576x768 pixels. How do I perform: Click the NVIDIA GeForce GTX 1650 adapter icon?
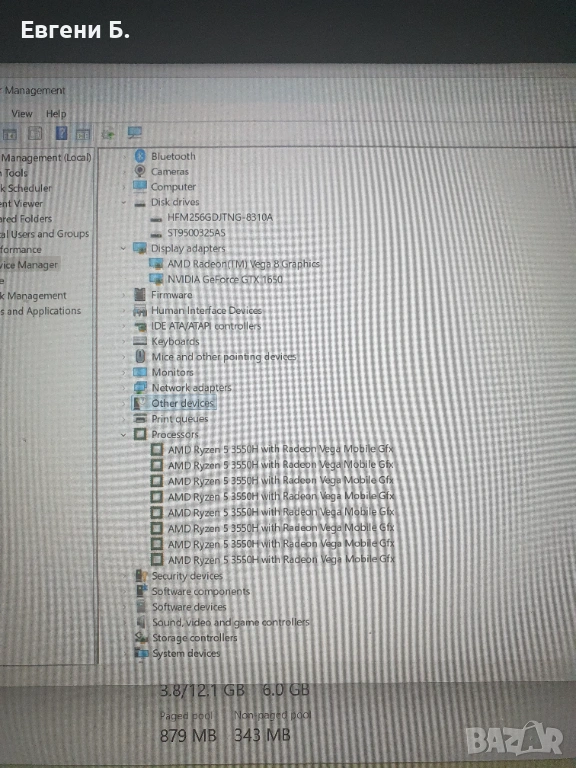click(x=156, y=279)
